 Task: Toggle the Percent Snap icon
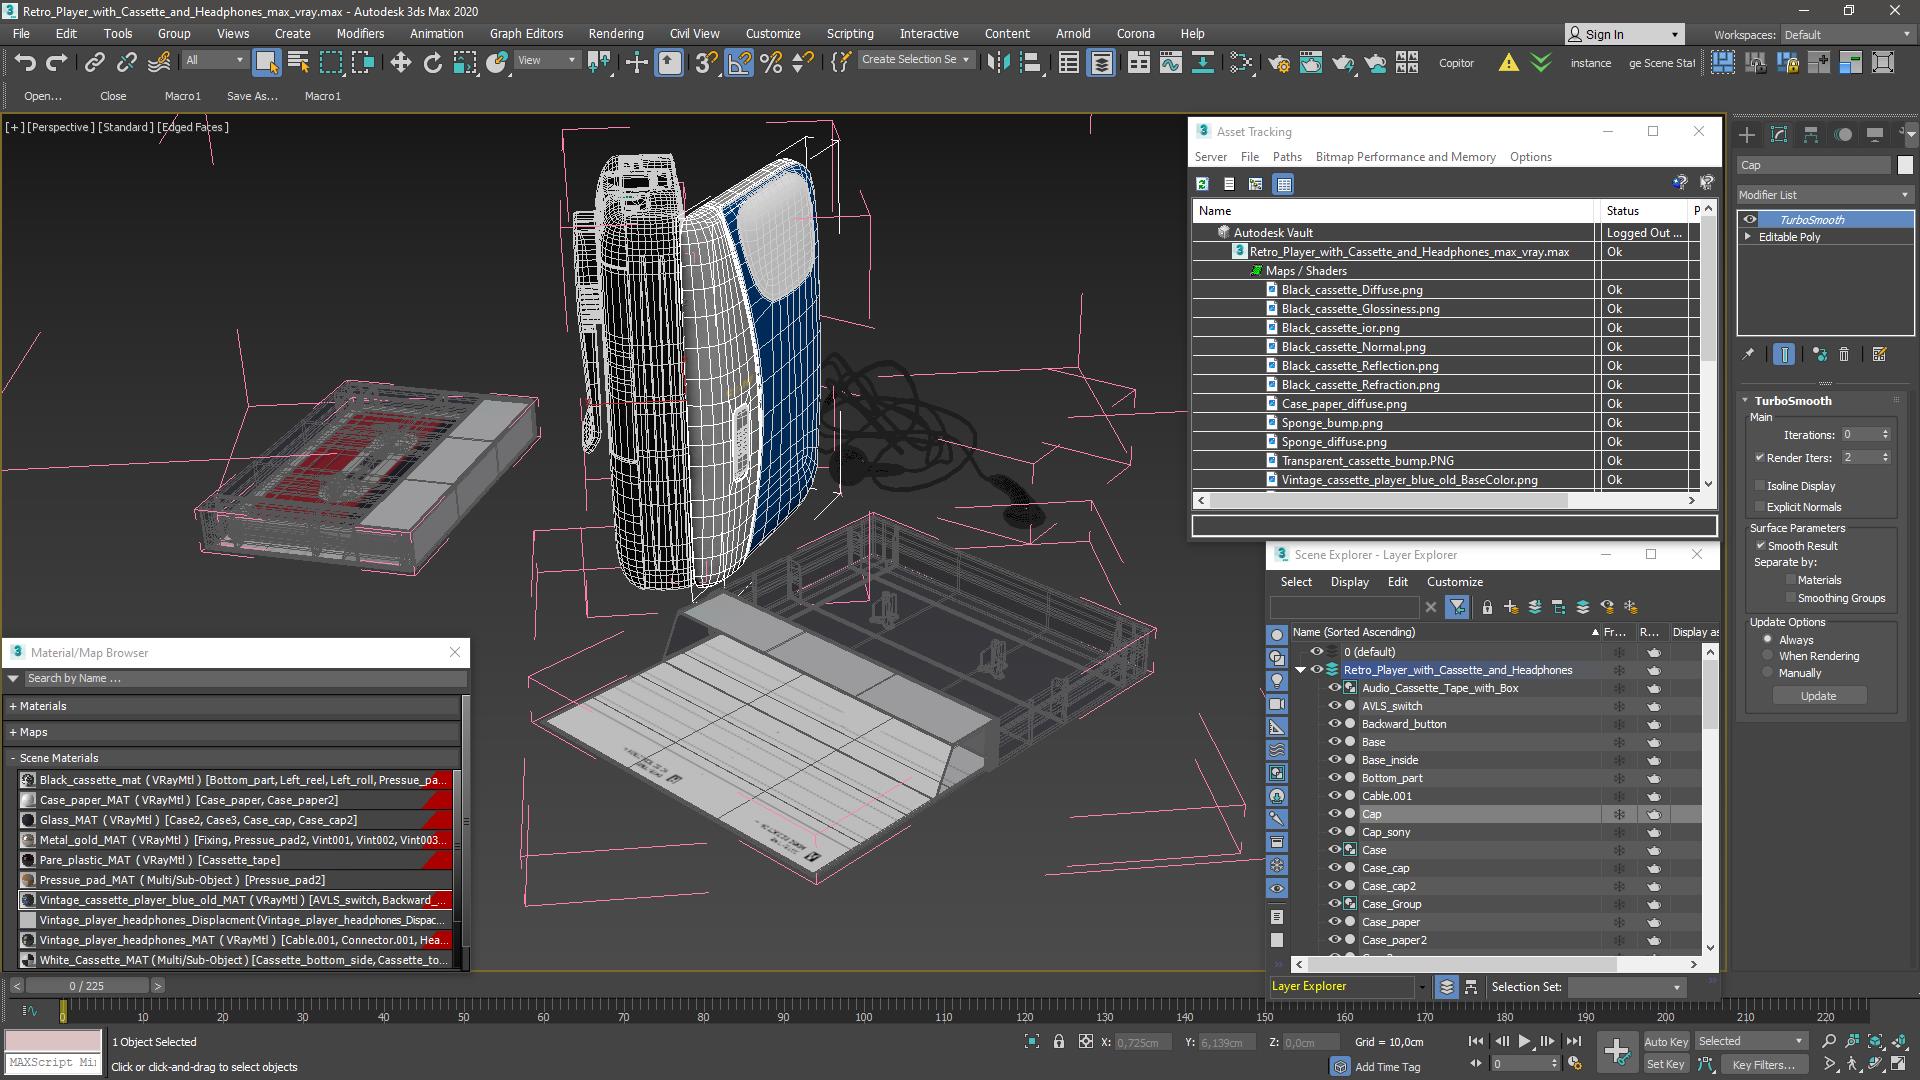(771, 62)
